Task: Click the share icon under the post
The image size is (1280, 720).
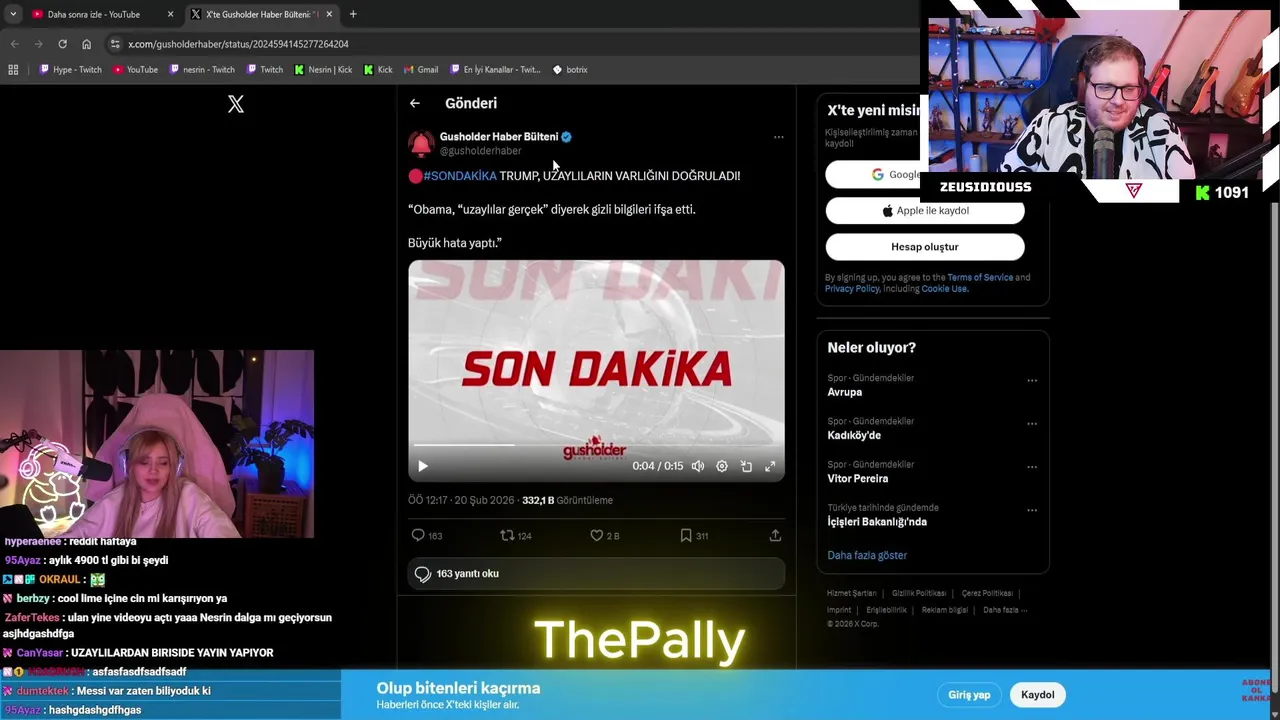Action: coord(775,536)
